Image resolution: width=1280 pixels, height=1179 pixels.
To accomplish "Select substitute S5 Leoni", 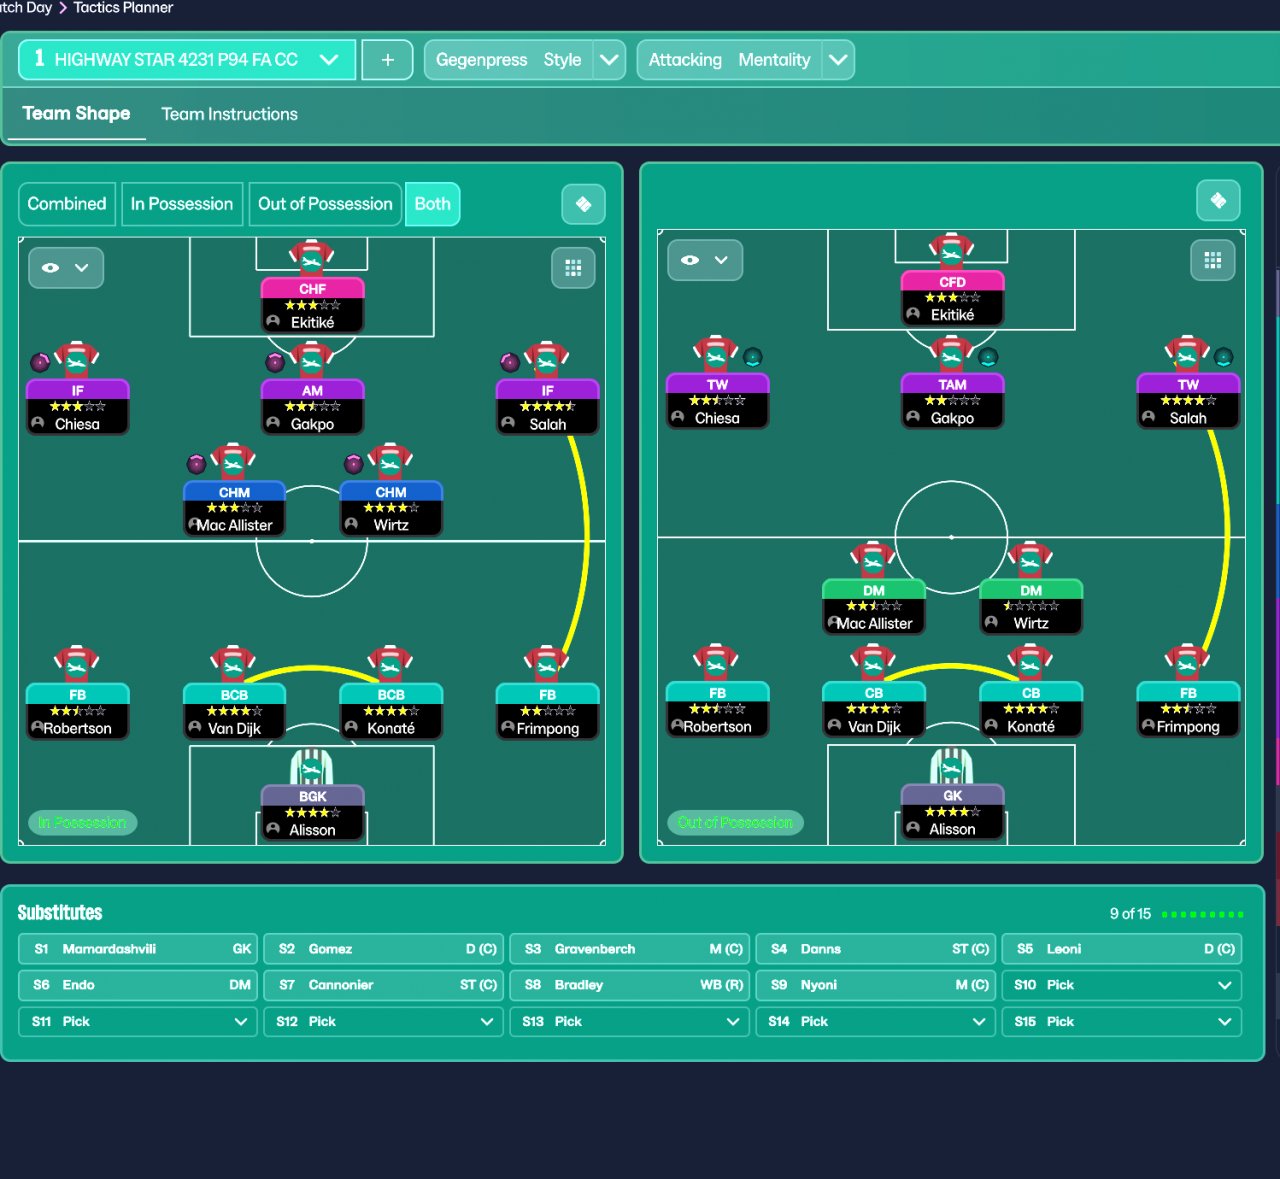I will point(1122,949).
